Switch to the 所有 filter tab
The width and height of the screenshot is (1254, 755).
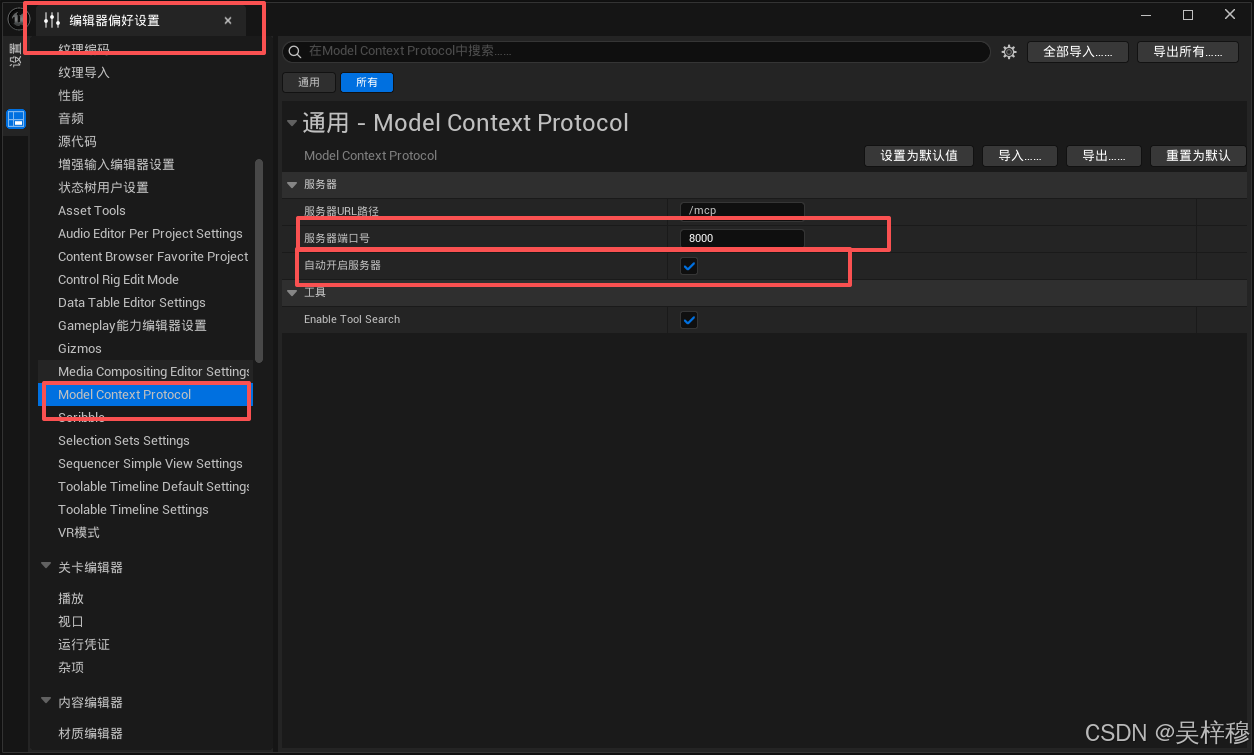pos(367,83)
